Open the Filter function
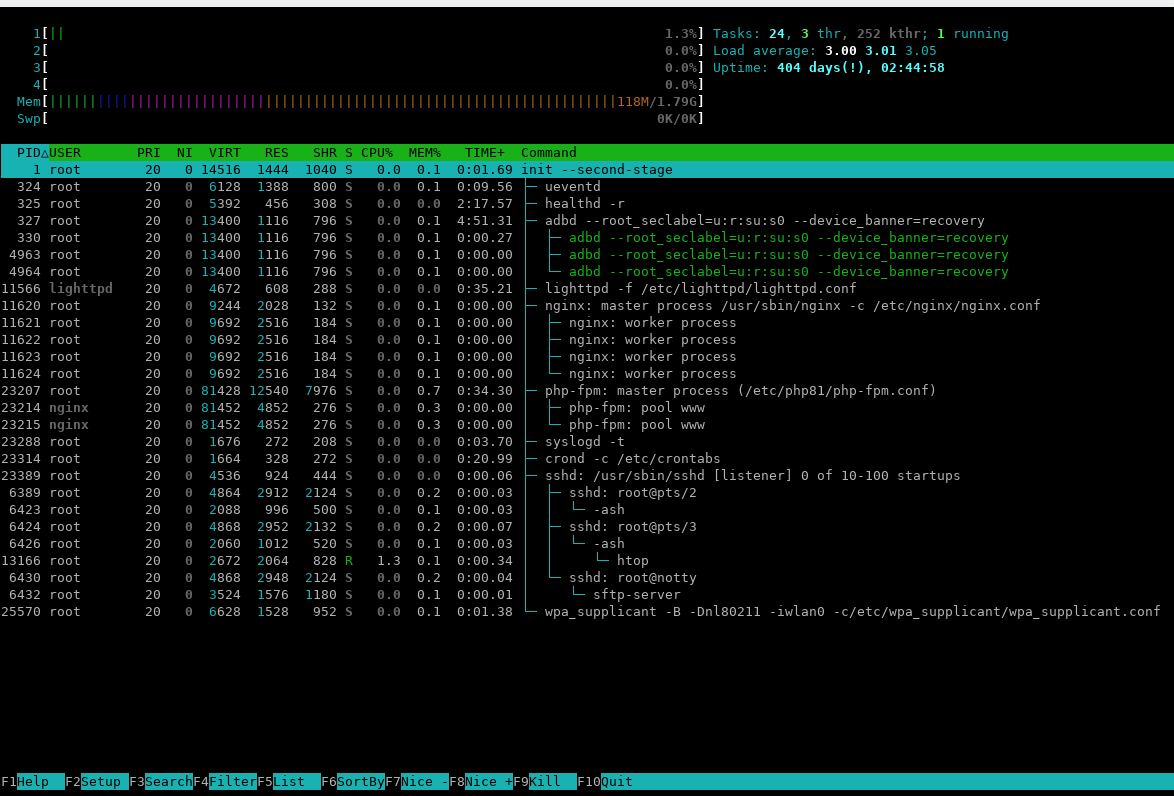Image resolution: width=1174 pixels, height=796 pixels. (x=225, y=782)
